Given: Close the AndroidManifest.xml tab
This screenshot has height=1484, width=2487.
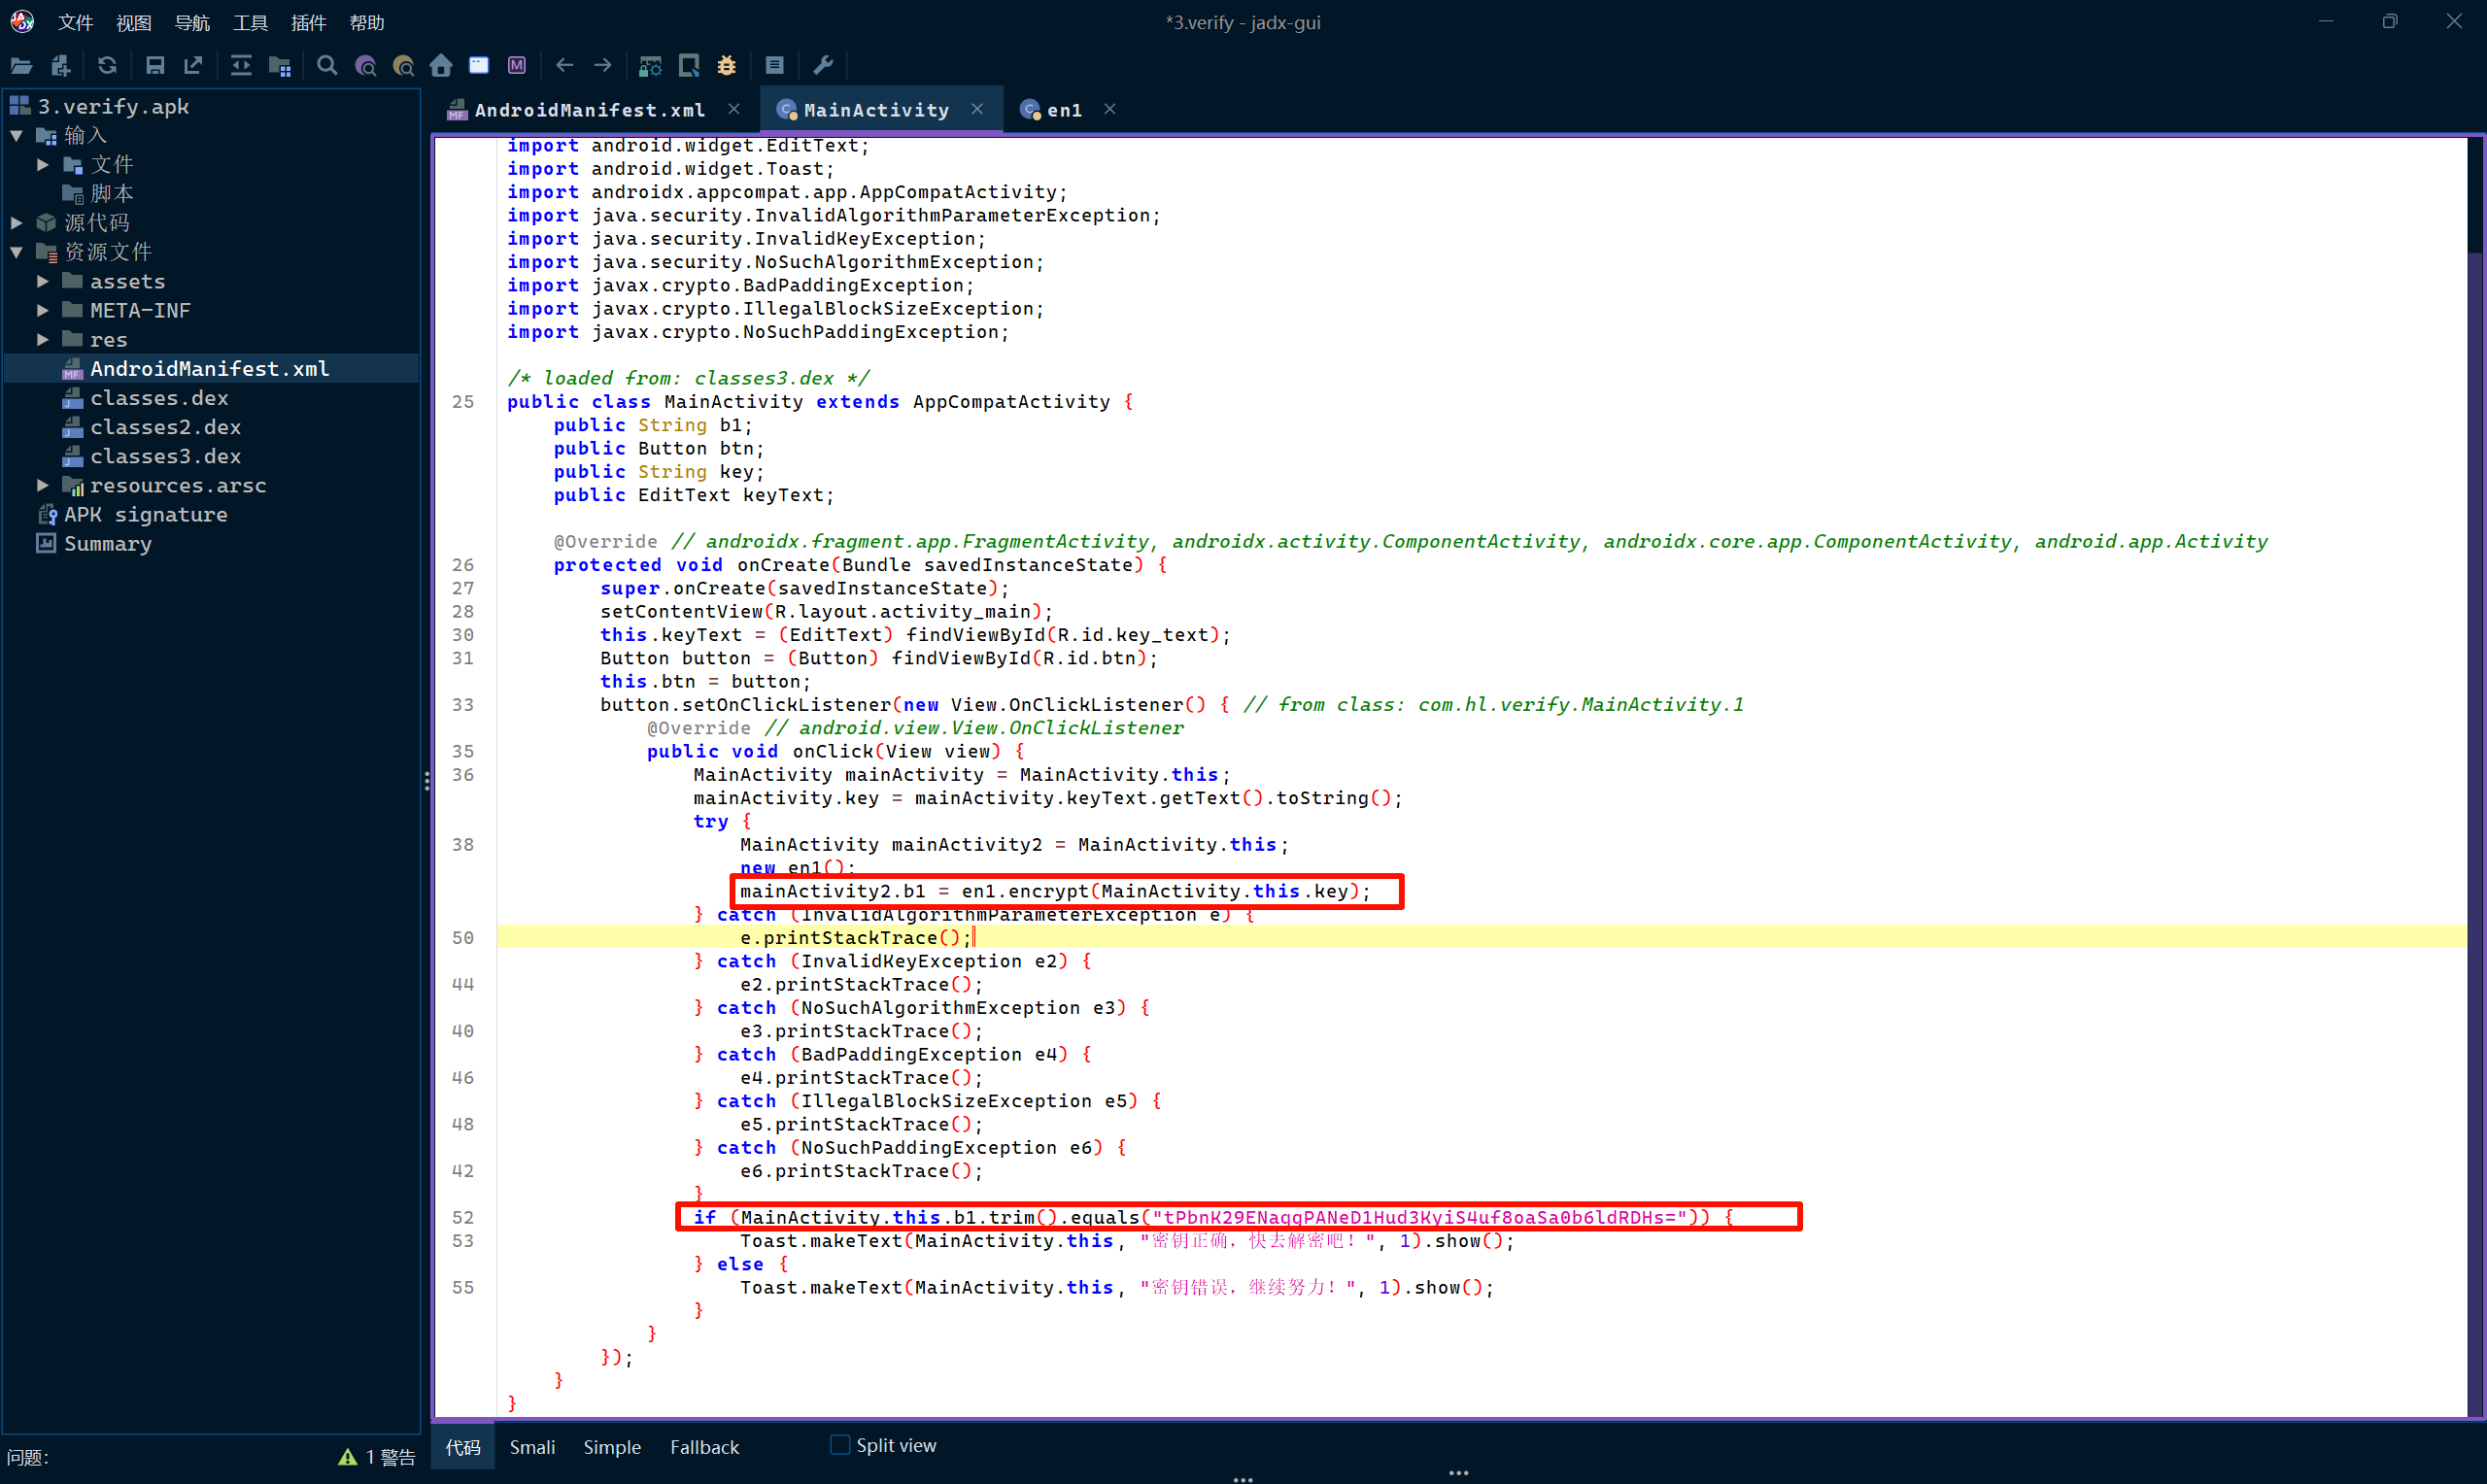Looking at the screenshot, I should (x=735, y=109).
